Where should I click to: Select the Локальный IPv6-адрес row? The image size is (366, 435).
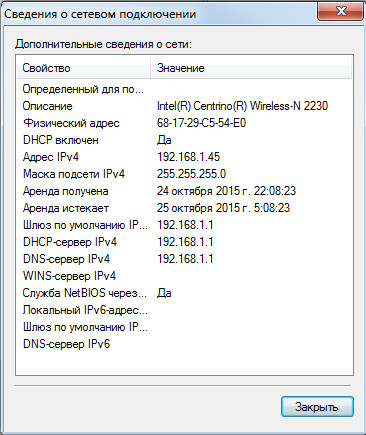pos(184,310)
